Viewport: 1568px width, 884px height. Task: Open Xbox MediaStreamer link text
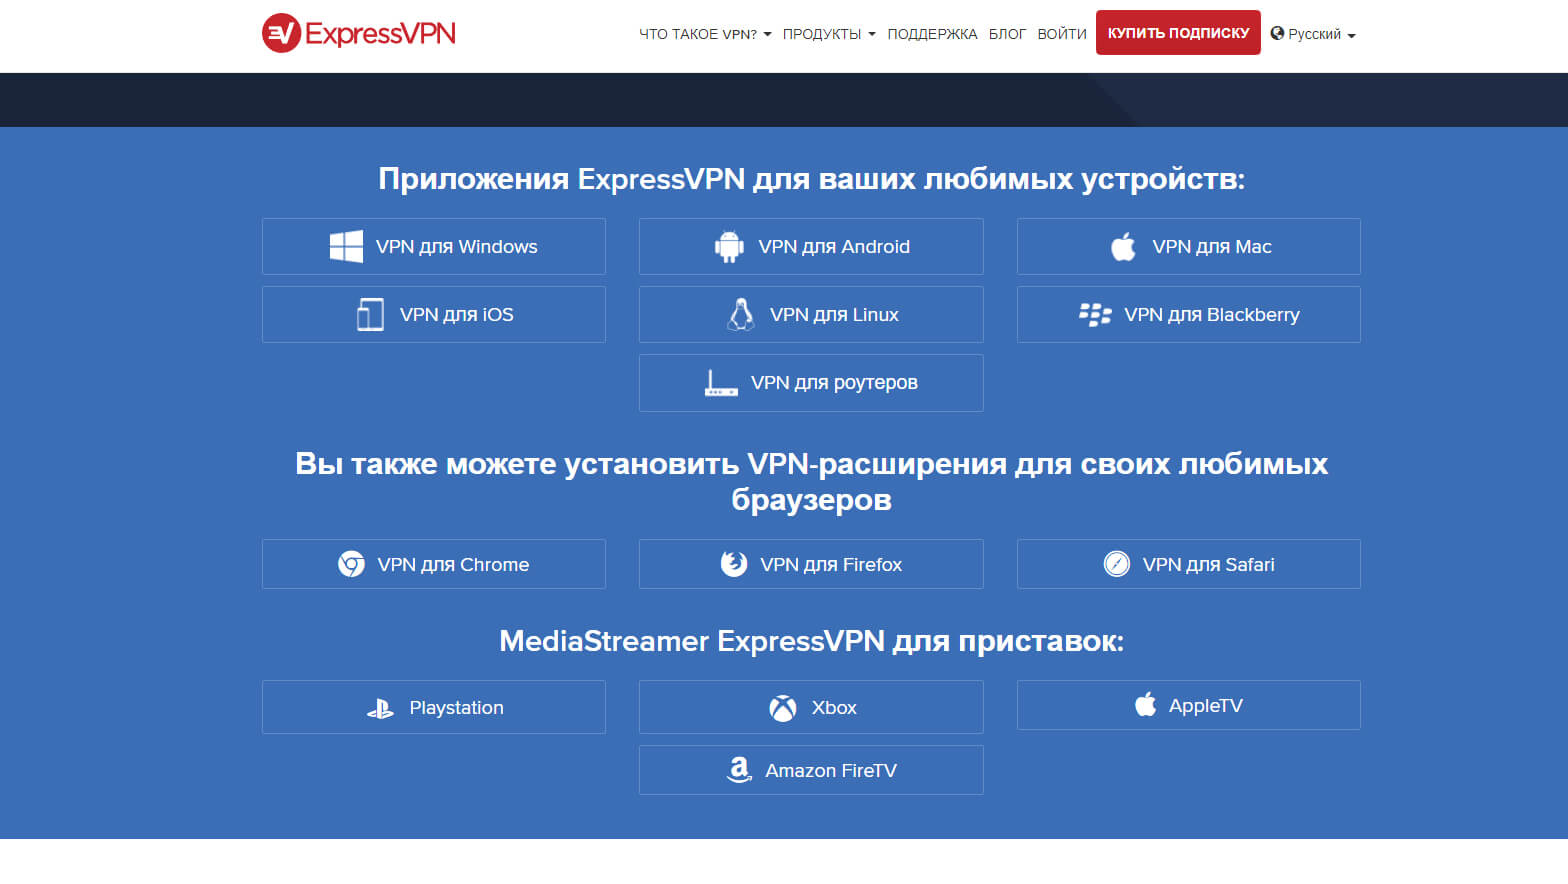pyautogui.click(x=834, y=707)
